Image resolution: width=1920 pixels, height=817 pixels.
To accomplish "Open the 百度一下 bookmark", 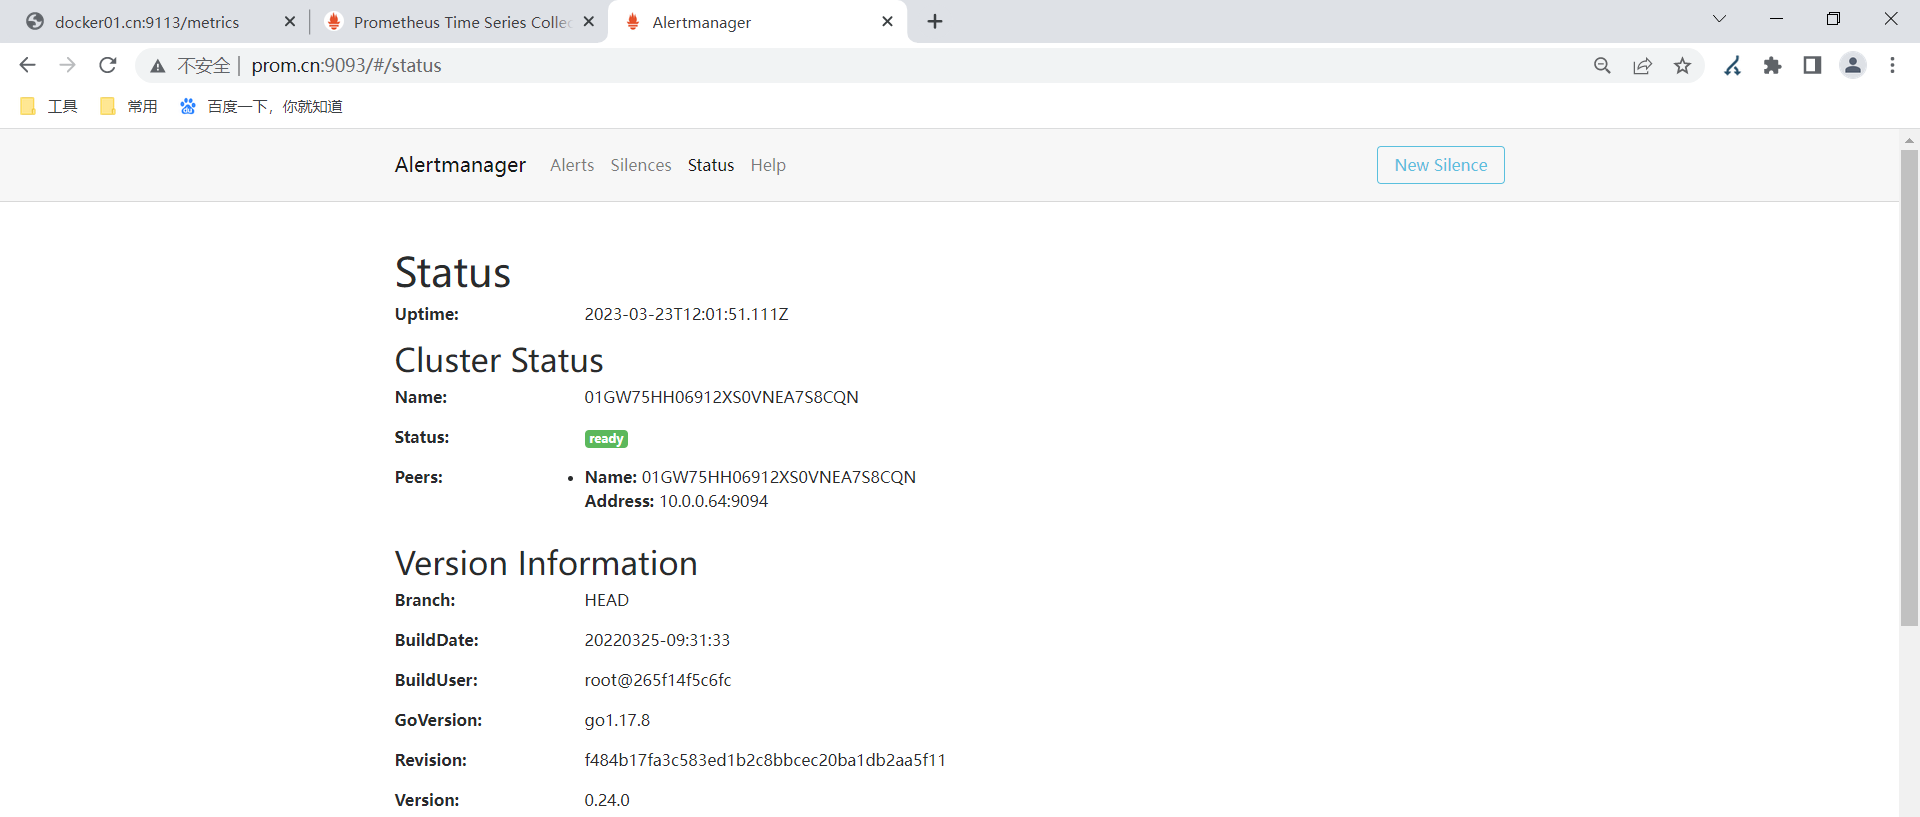I will click(x=261, y=106).
